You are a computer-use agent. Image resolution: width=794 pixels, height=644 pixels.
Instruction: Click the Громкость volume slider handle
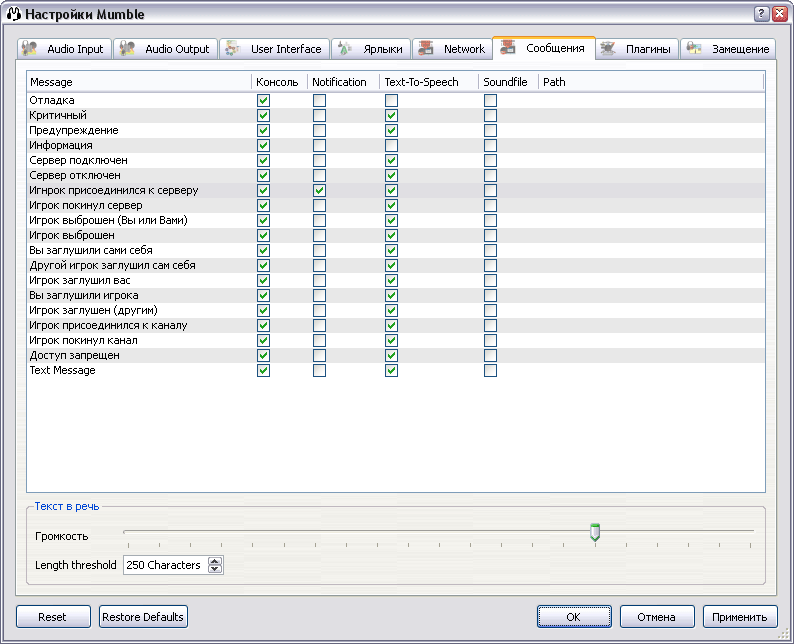click(595, 532)
